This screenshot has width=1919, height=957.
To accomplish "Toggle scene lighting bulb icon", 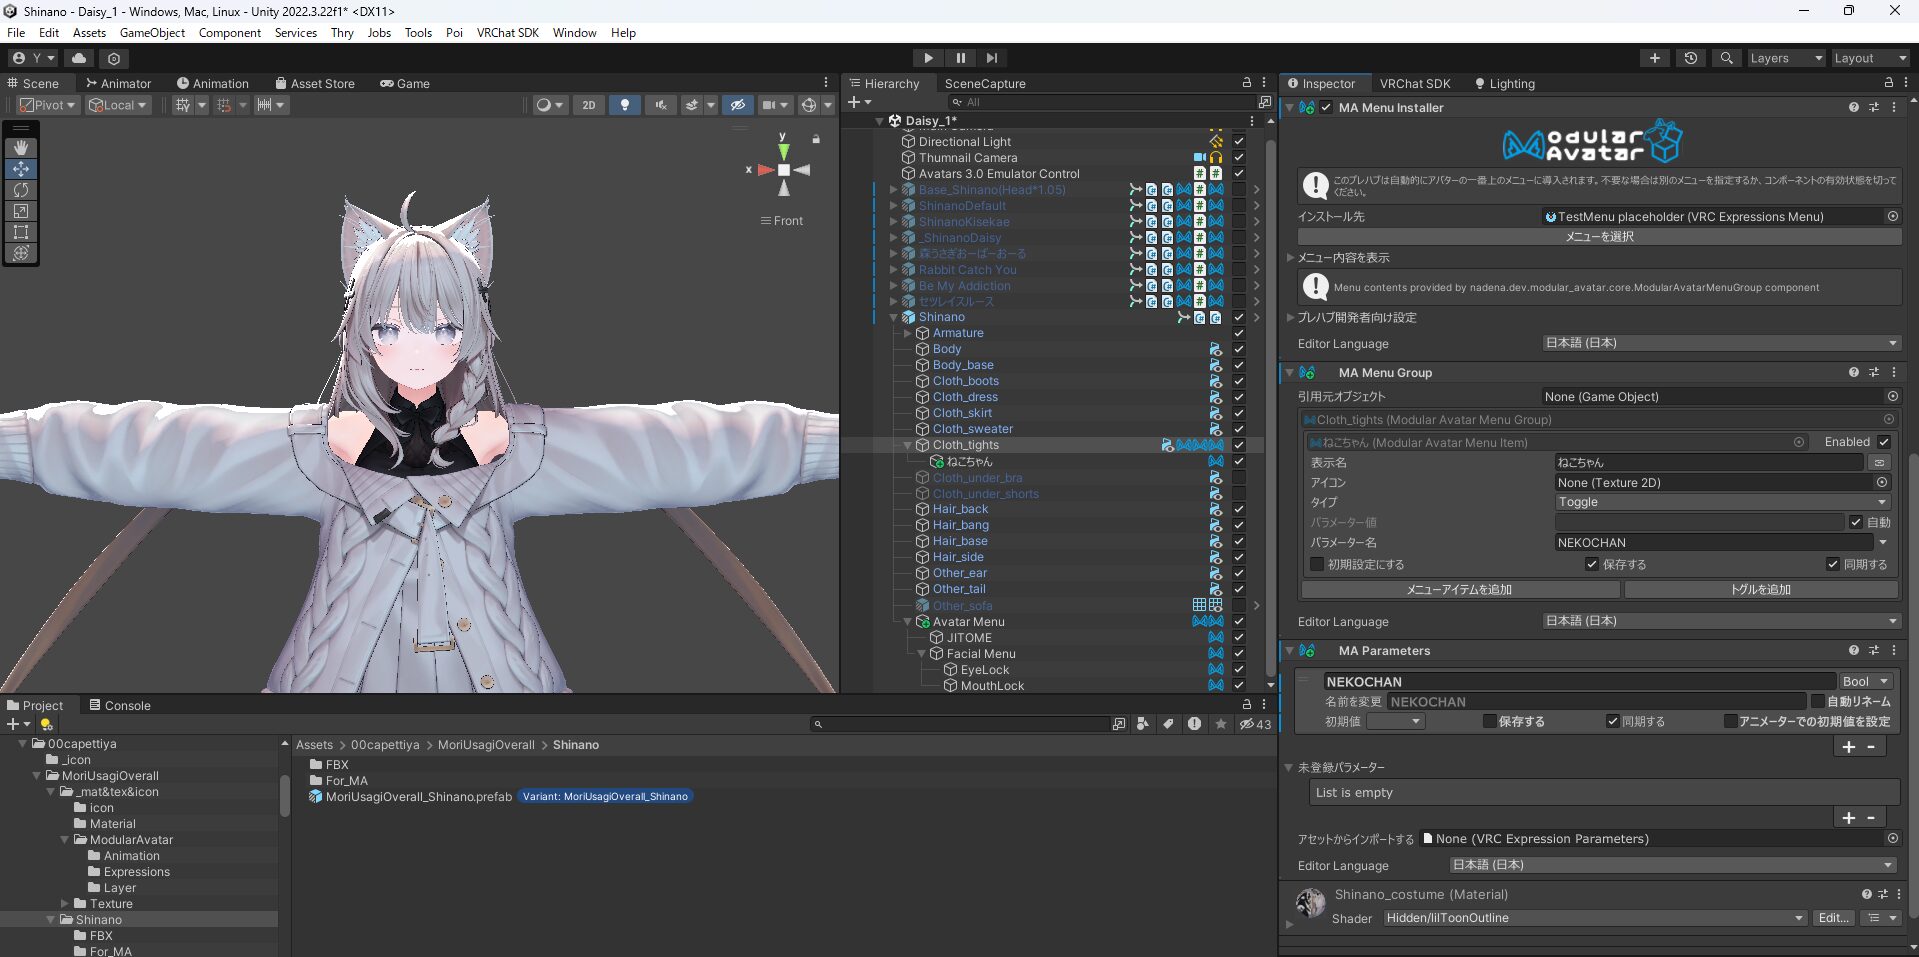I will (x=625, y=105).
